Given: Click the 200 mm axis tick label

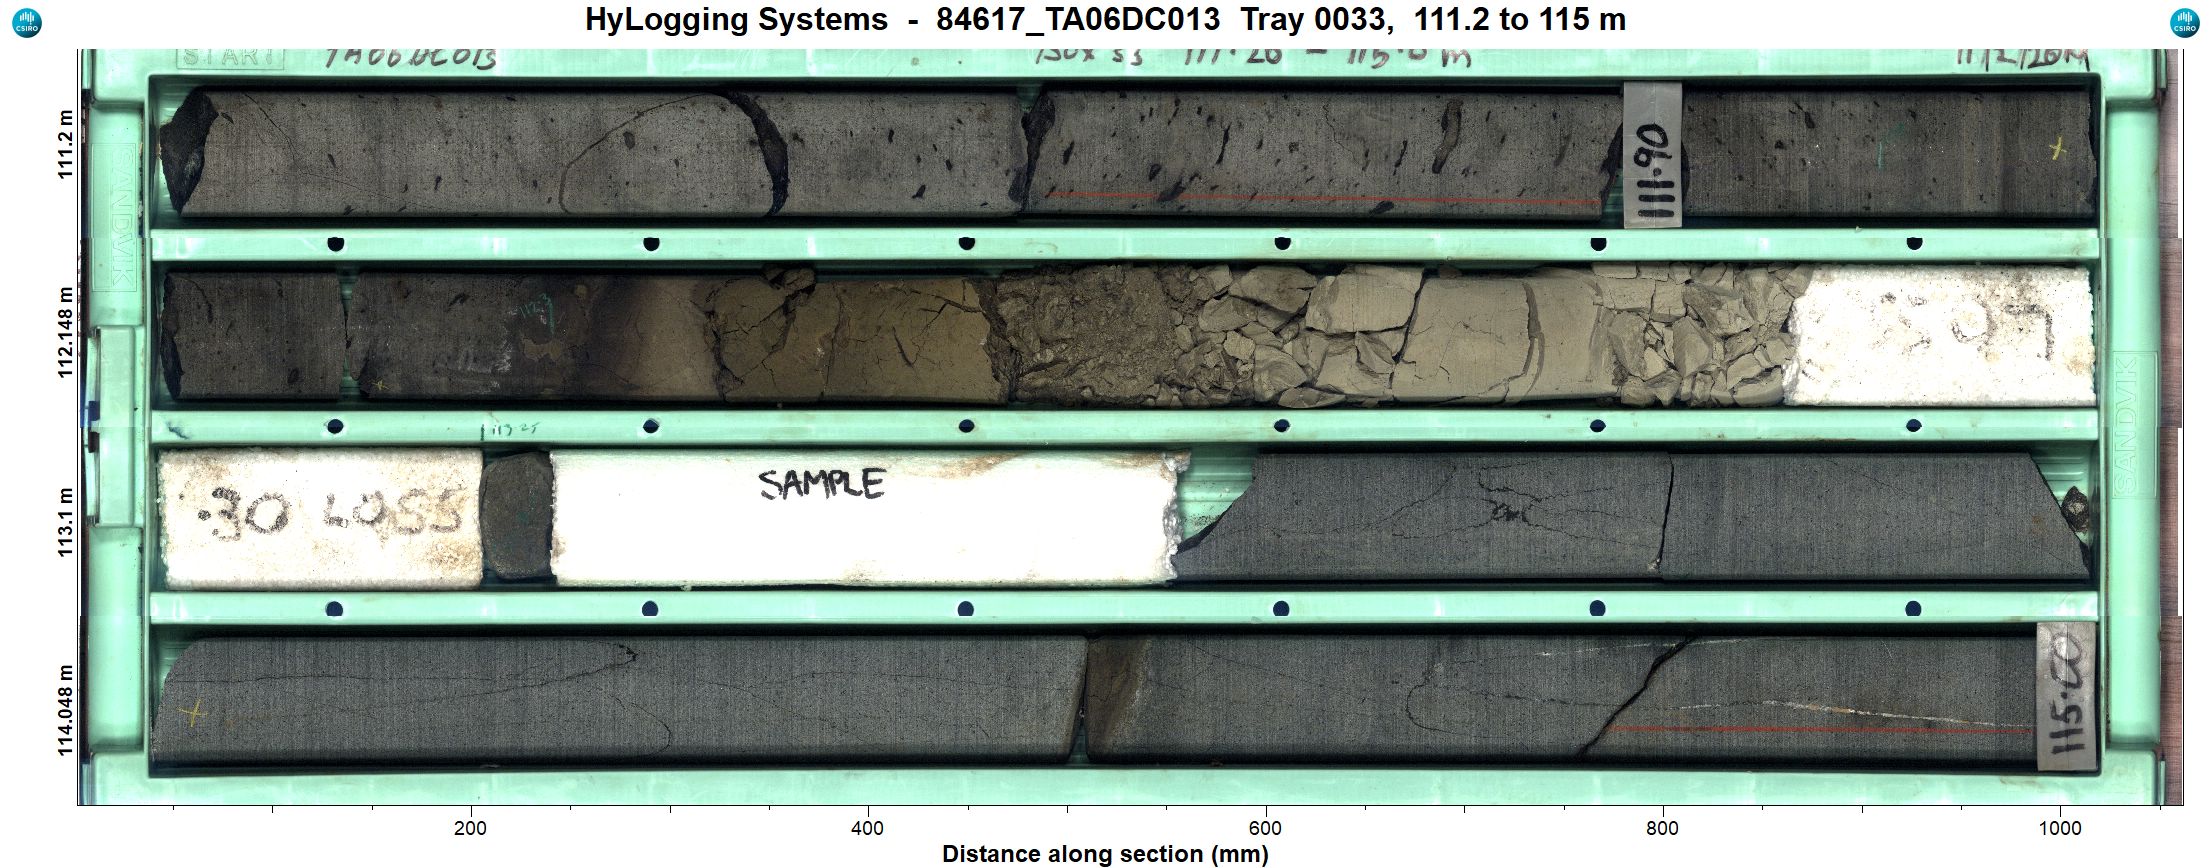Looking at the screenshot, I should pyautogui.click(x=470, y=828).
